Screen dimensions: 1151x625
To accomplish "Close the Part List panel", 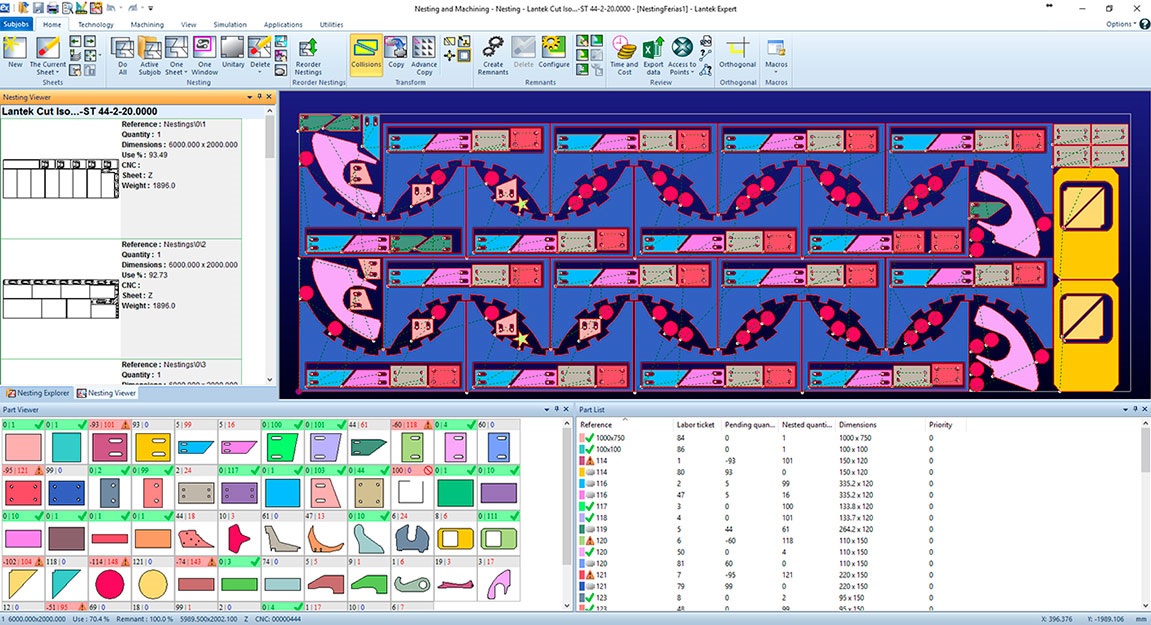I will (x=1144, y=410).
